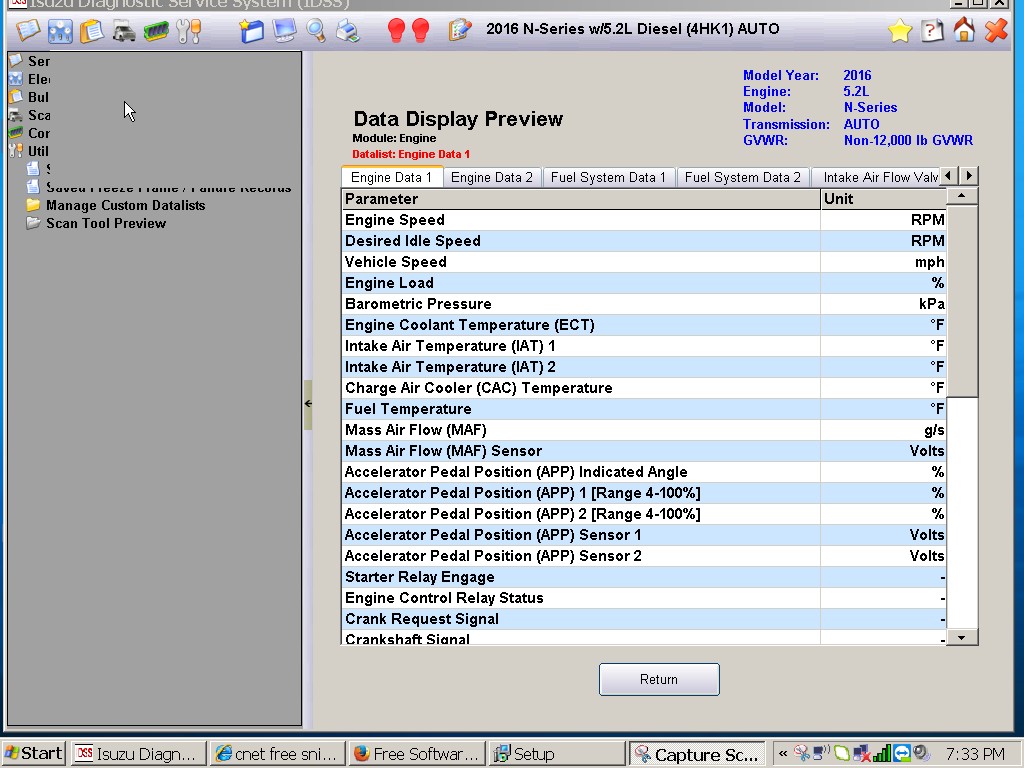Switch to the Fuel System Data 1 tab
The width and height of the screenshot is (1024, 768).
coord(608,177)
